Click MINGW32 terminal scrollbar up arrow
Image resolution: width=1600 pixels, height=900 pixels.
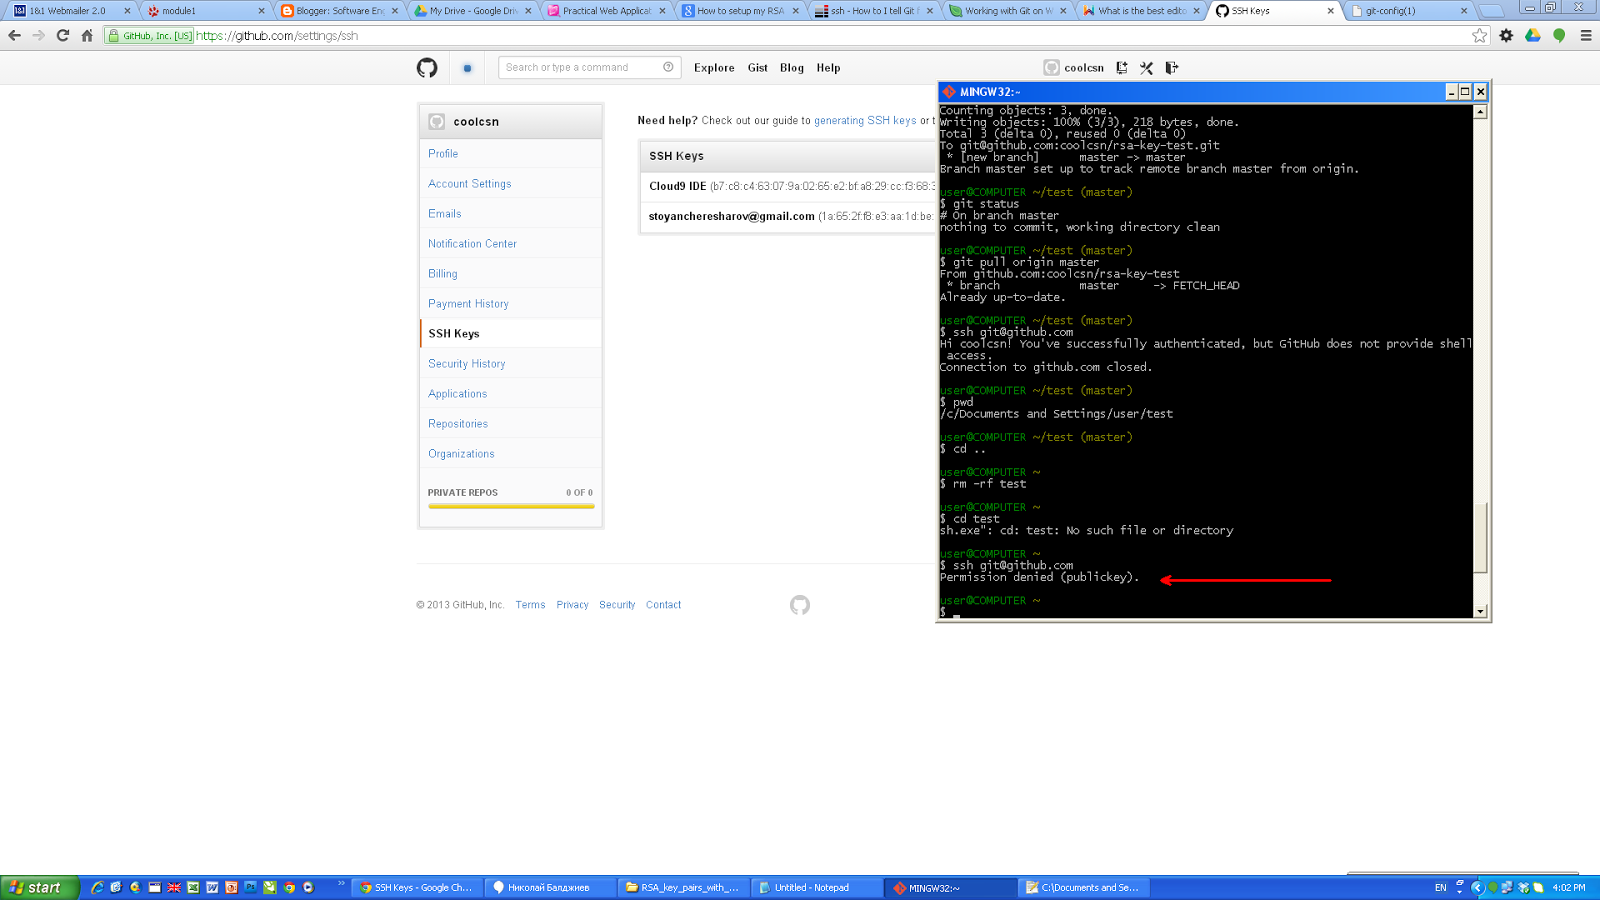[x=1480, y=112]
